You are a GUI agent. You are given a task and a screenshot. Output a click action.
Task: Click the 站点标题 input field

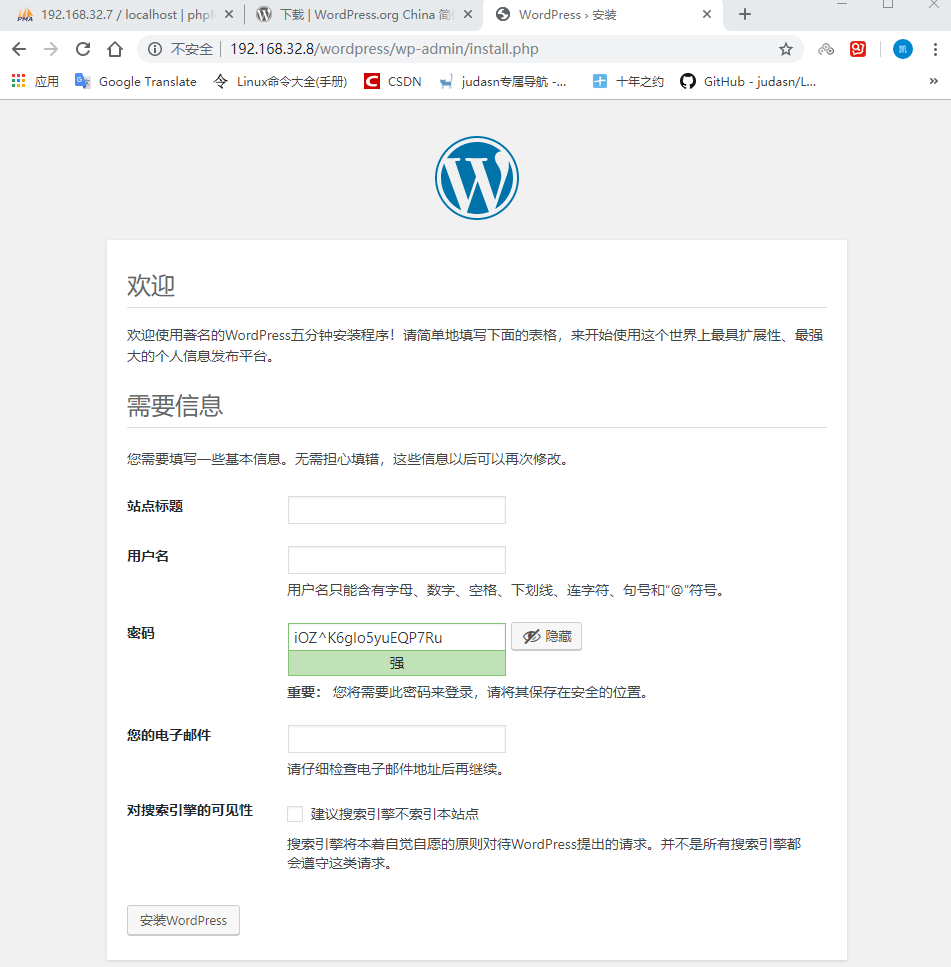point(396,510)
